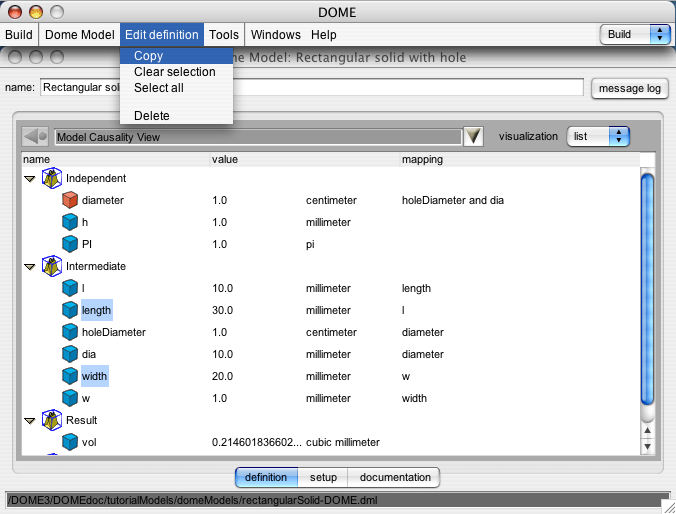The image size is (676, 514).
Task: Click the red cube icon for diameter
Action: coord(70,200)
